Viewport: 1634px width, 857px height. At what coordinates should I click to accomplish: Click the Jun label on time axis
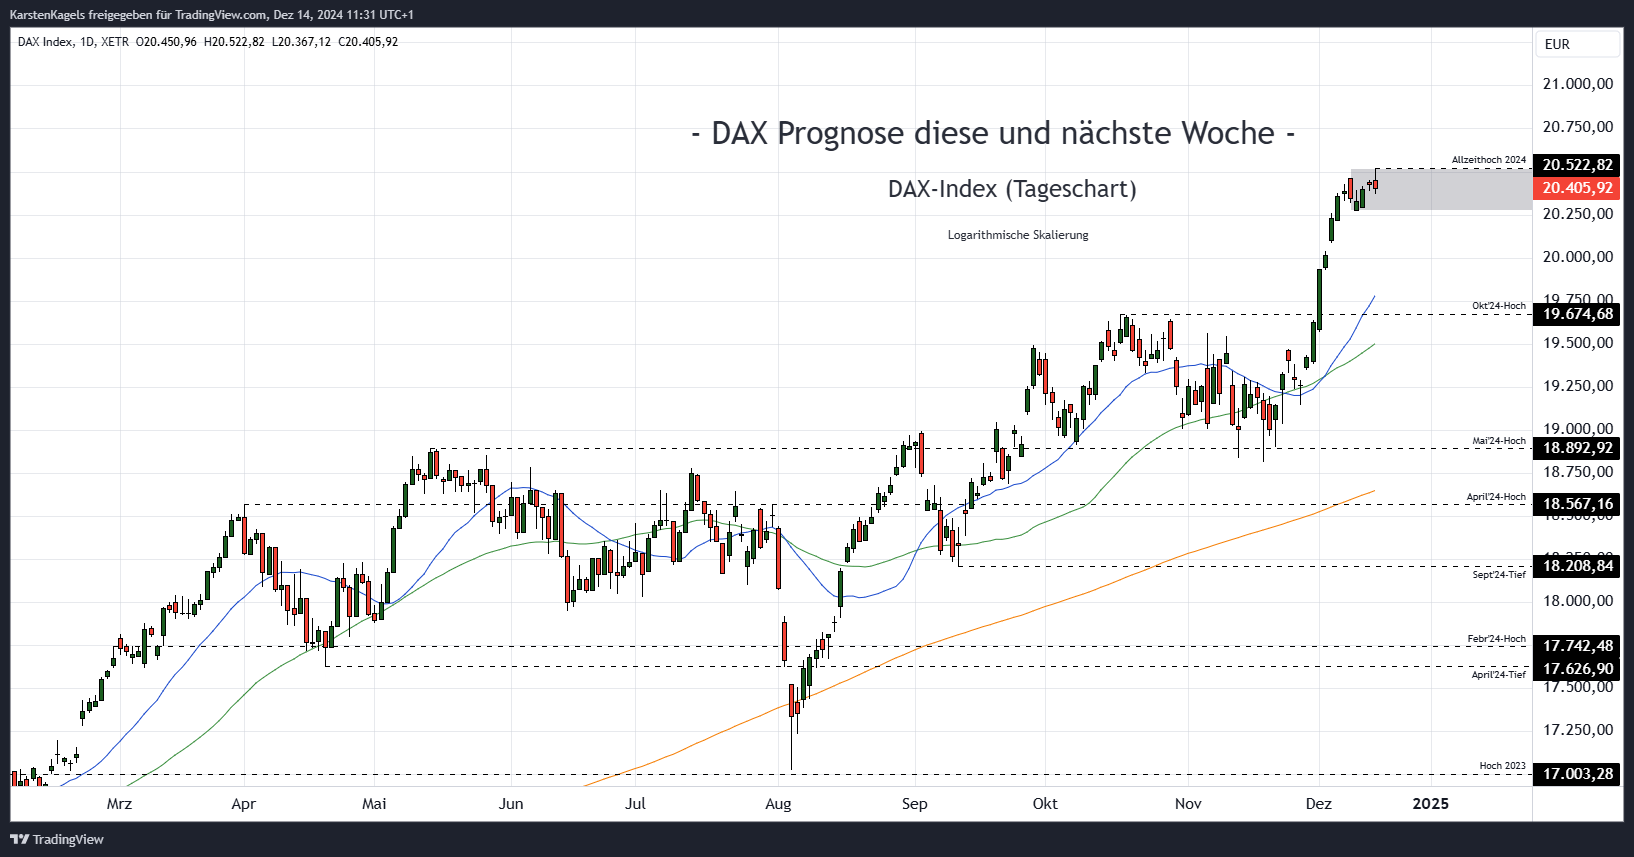[511, 804]
